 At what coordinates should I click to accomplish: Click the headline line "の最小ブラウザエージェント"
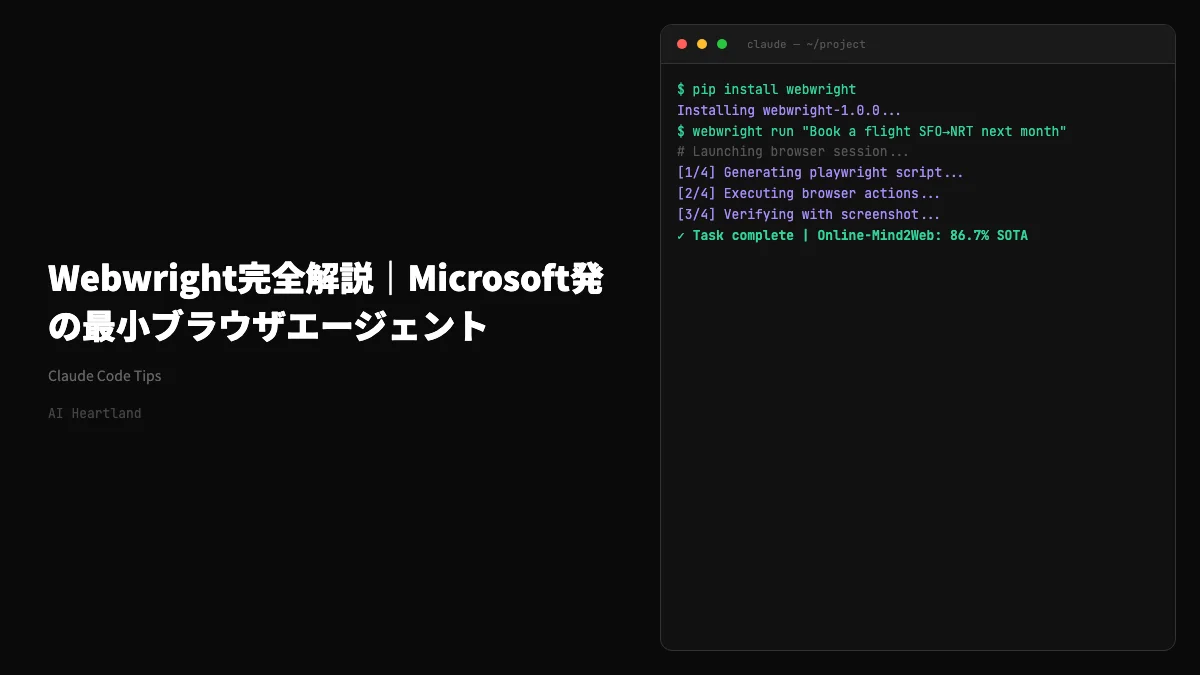268,327
